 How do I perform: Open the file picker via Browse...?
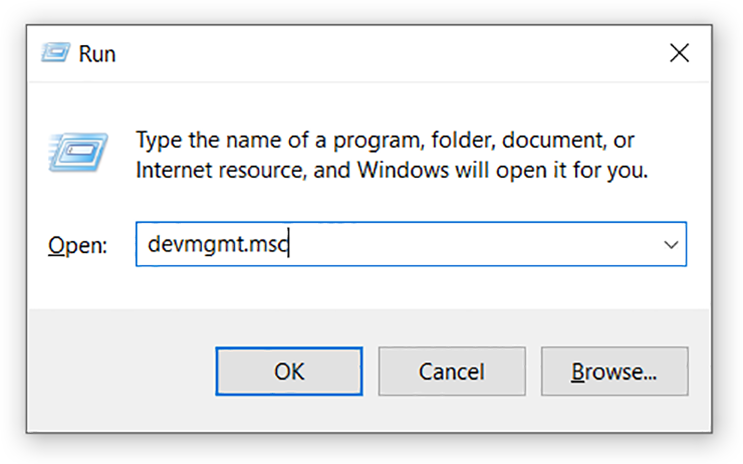[614, 371]
